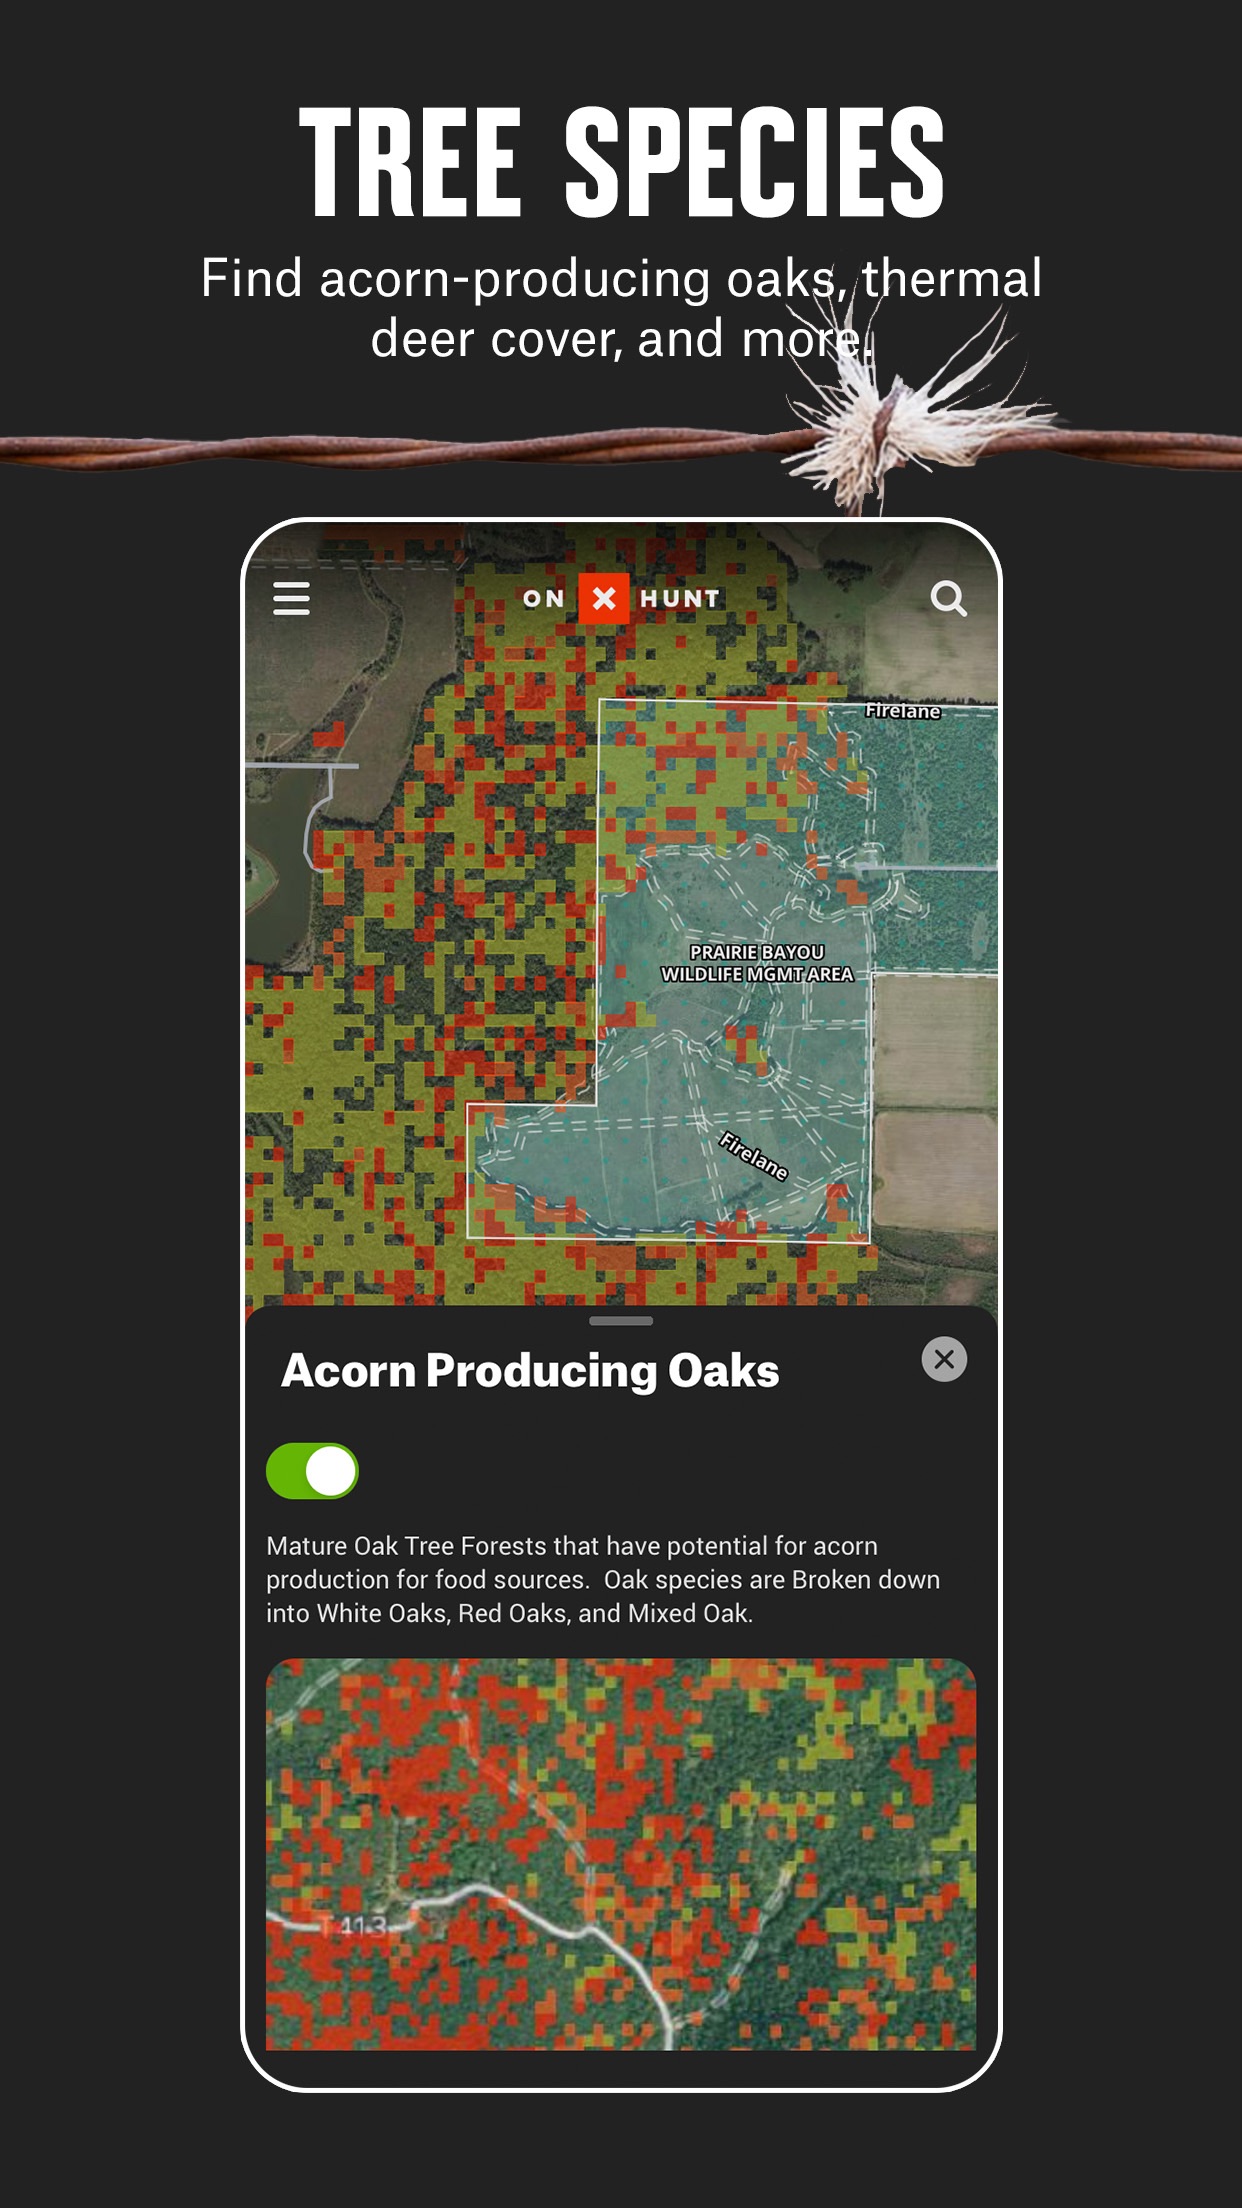Tap the panel drag handle
The width and height of the screenshot is (1242, 2208).
pyautogui.click(x=621, y=1321)
